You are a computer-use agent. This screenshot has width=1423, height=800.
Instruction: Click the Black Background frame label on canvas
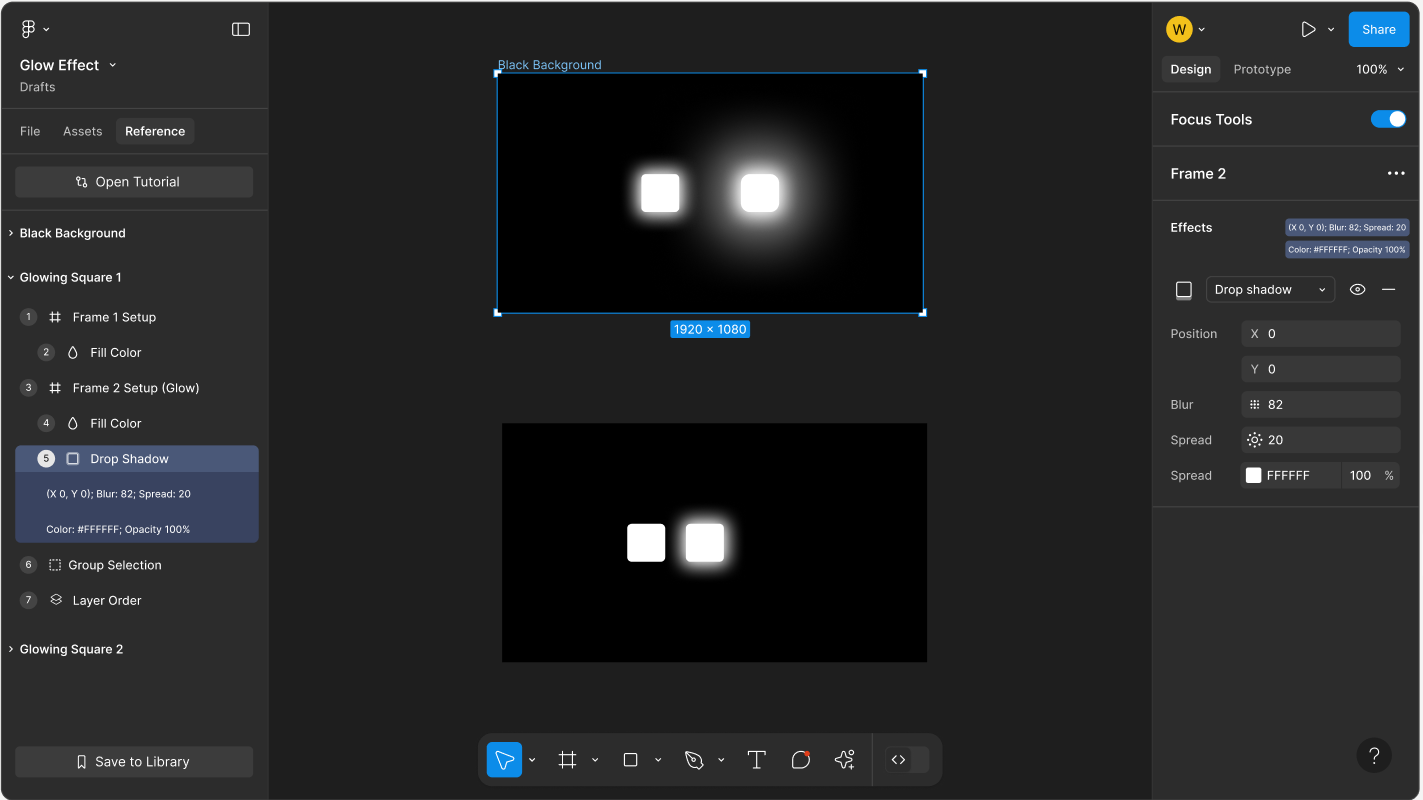[x=550, y=65]
